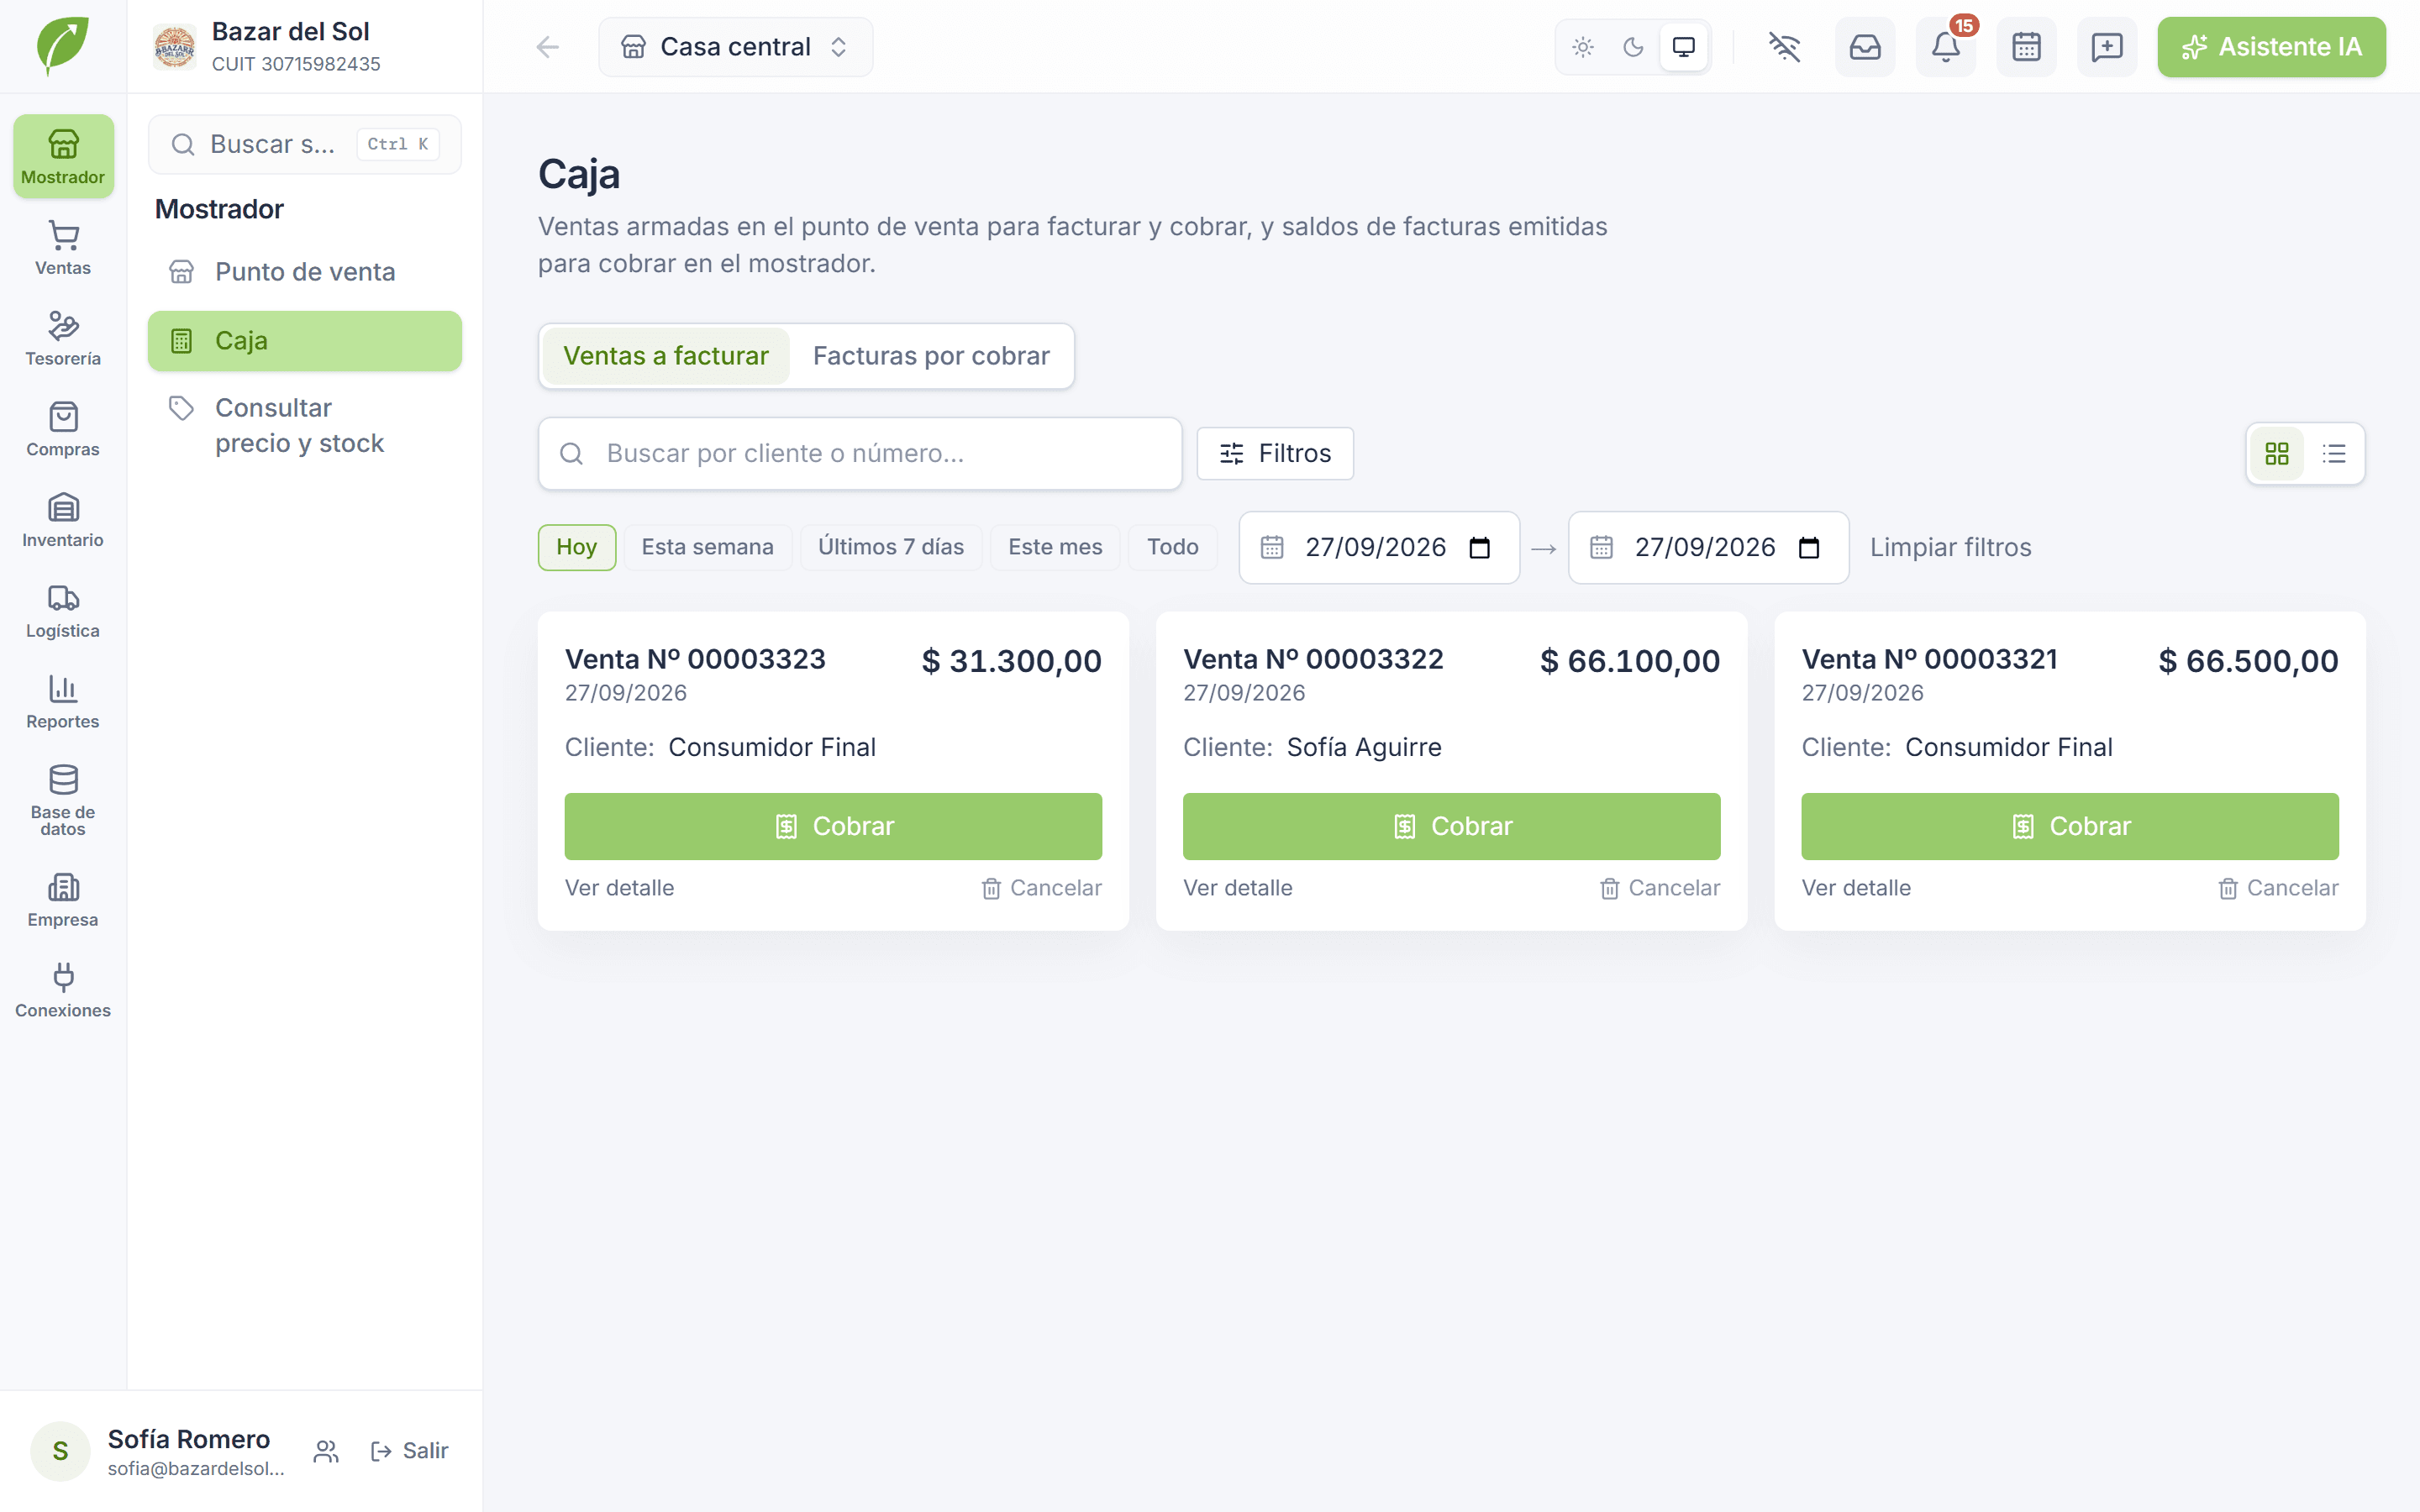Viewport: 2420px width, 1512px height.
Task: Open the date picker of the start date
Action: tap(1479, 548)
